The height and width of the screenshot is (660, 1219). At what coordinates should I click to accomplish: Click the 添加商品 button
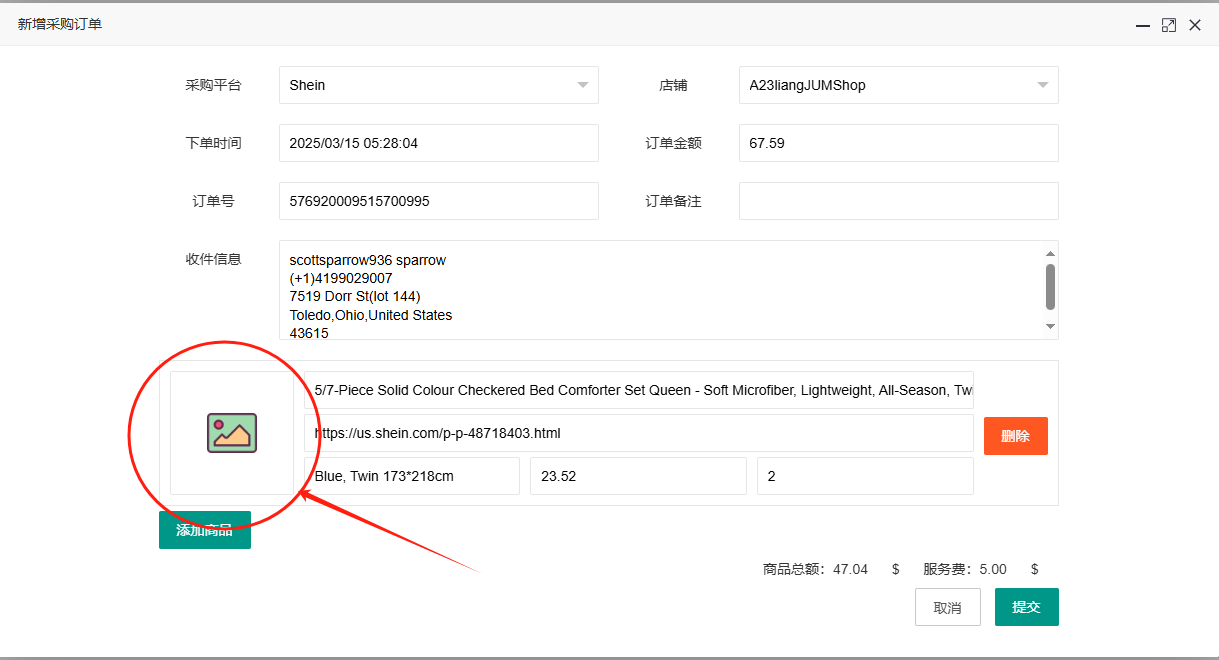click(x=205, y=530)
